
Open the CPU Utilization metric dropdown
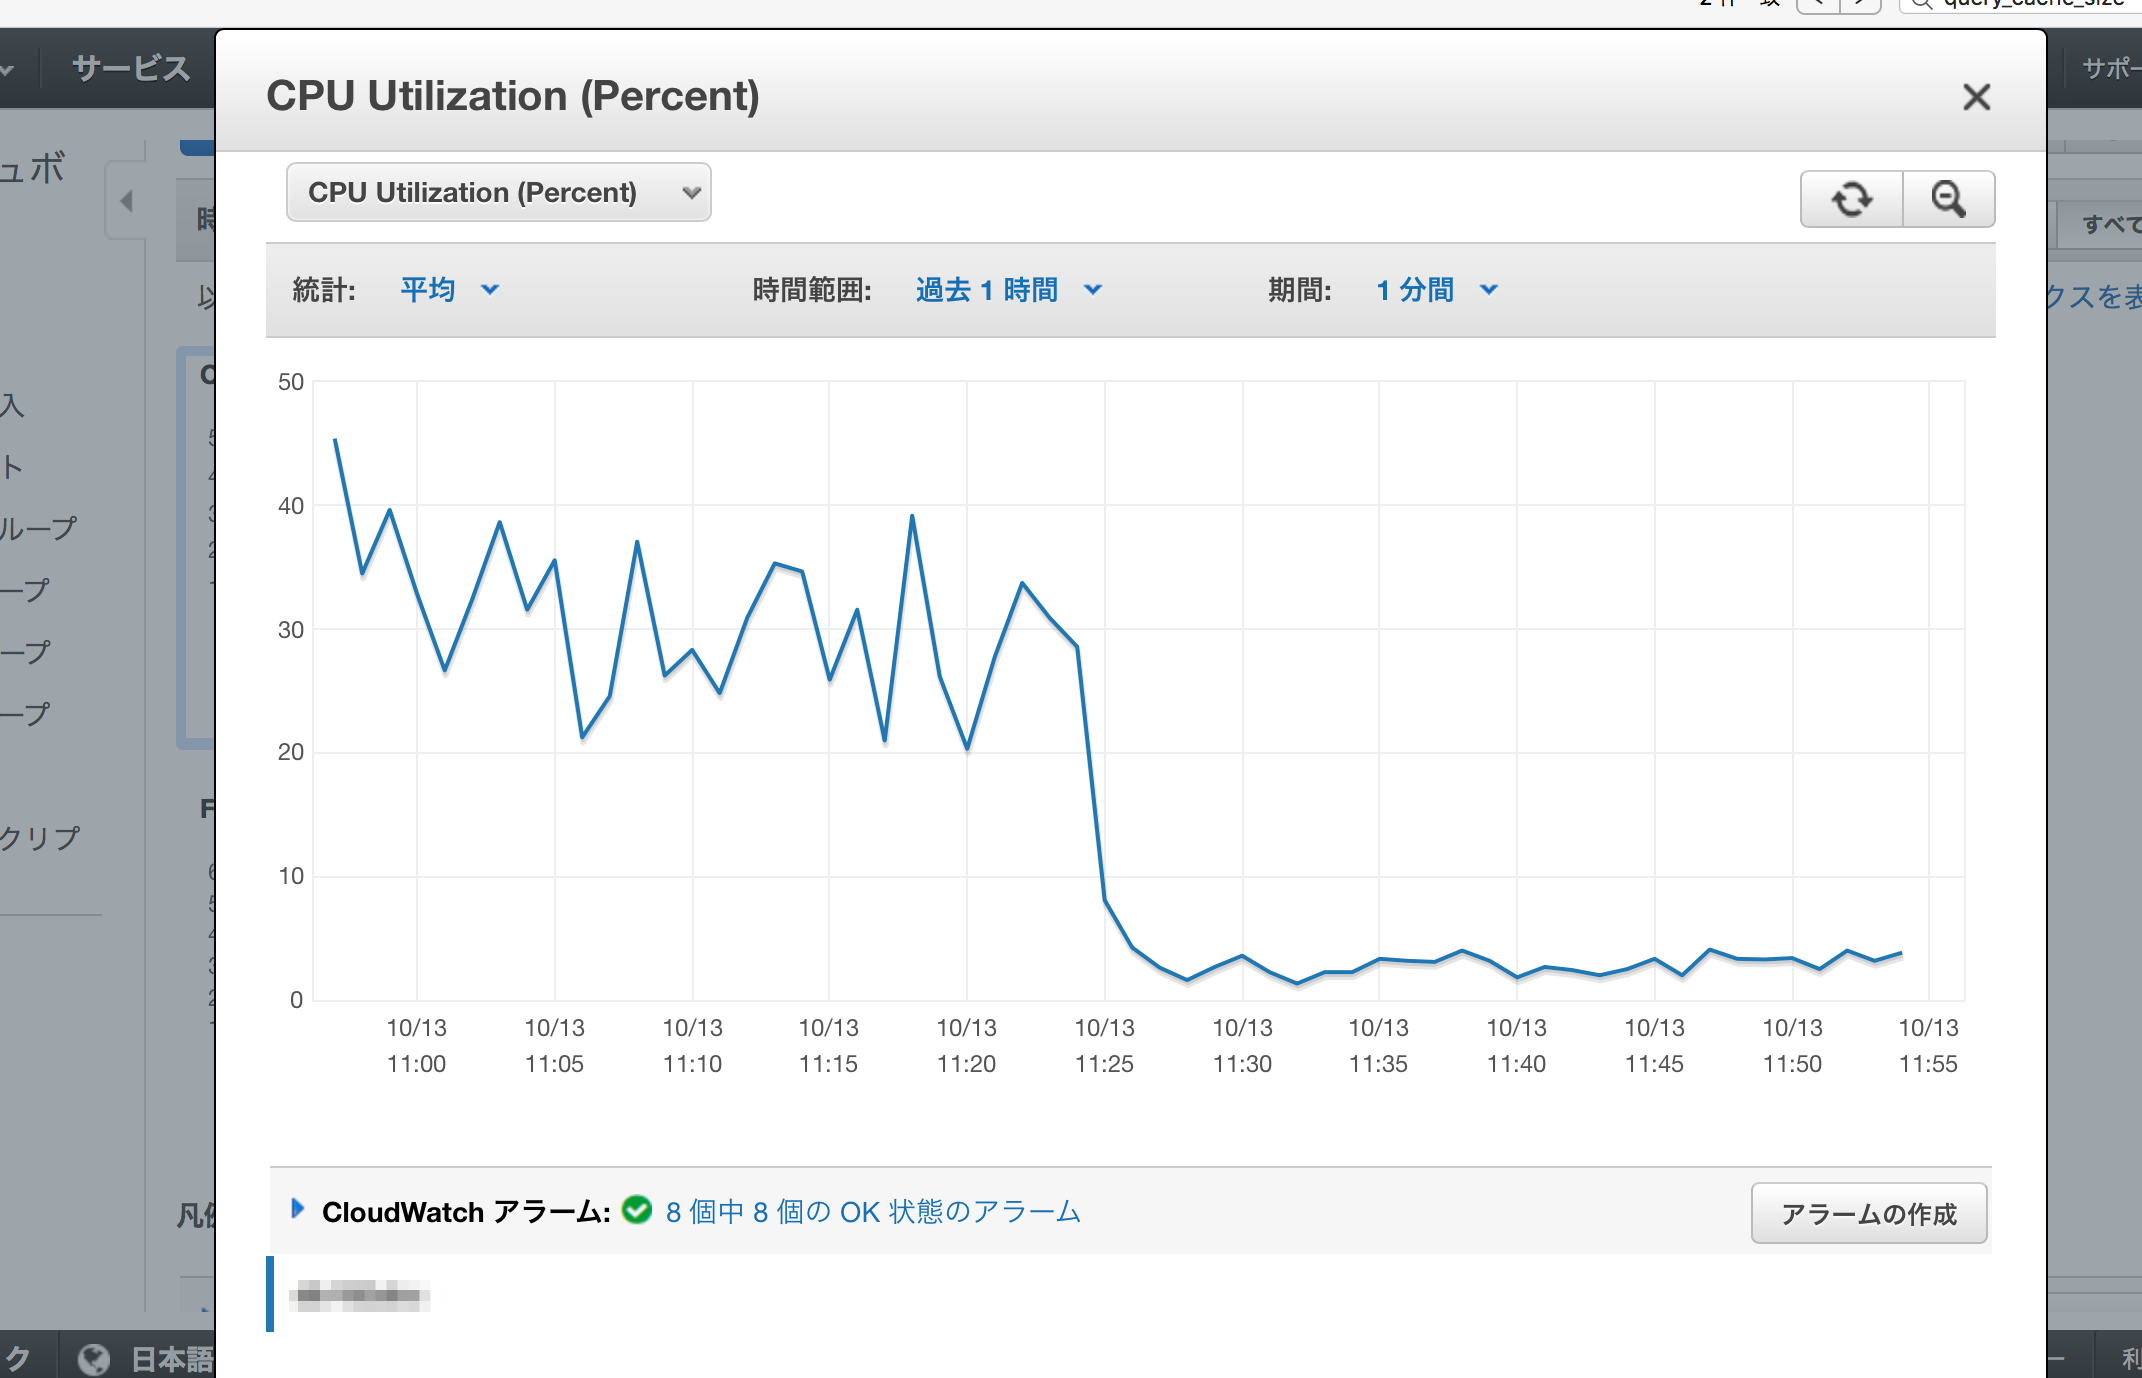498,192
